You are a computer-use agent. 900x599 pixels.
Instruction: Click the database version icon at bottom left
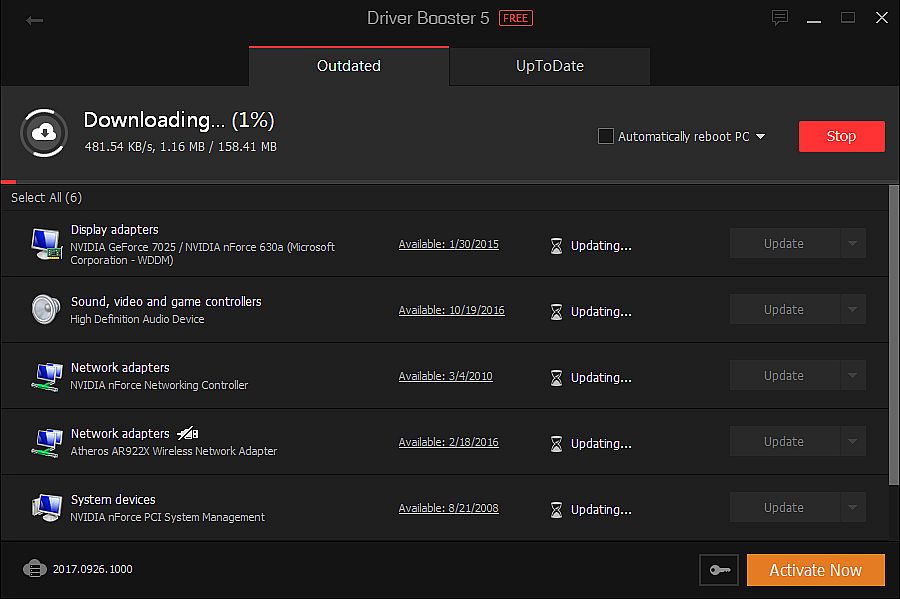pos(34,569)
